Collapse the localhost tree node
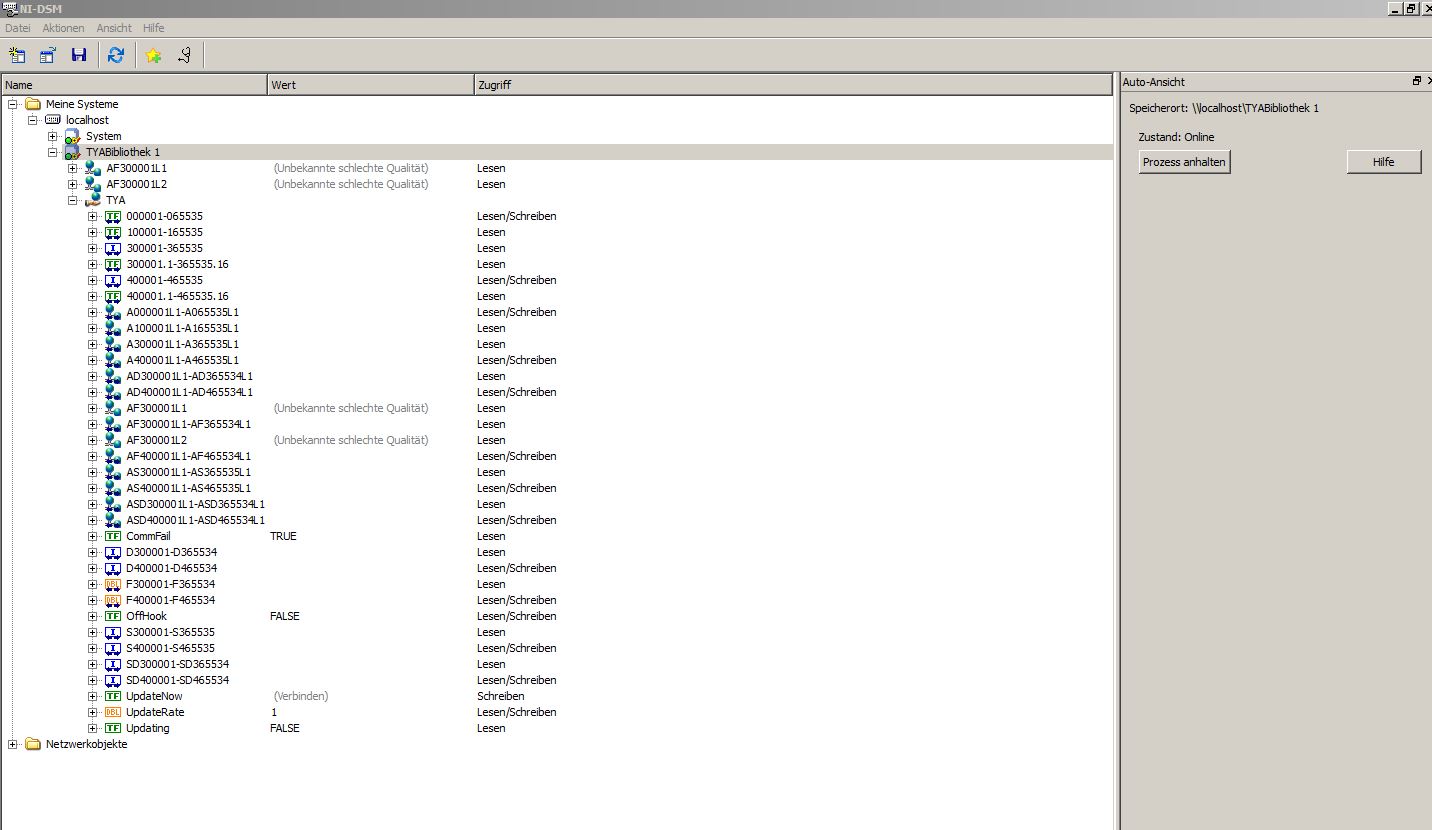 coord(33,120)
